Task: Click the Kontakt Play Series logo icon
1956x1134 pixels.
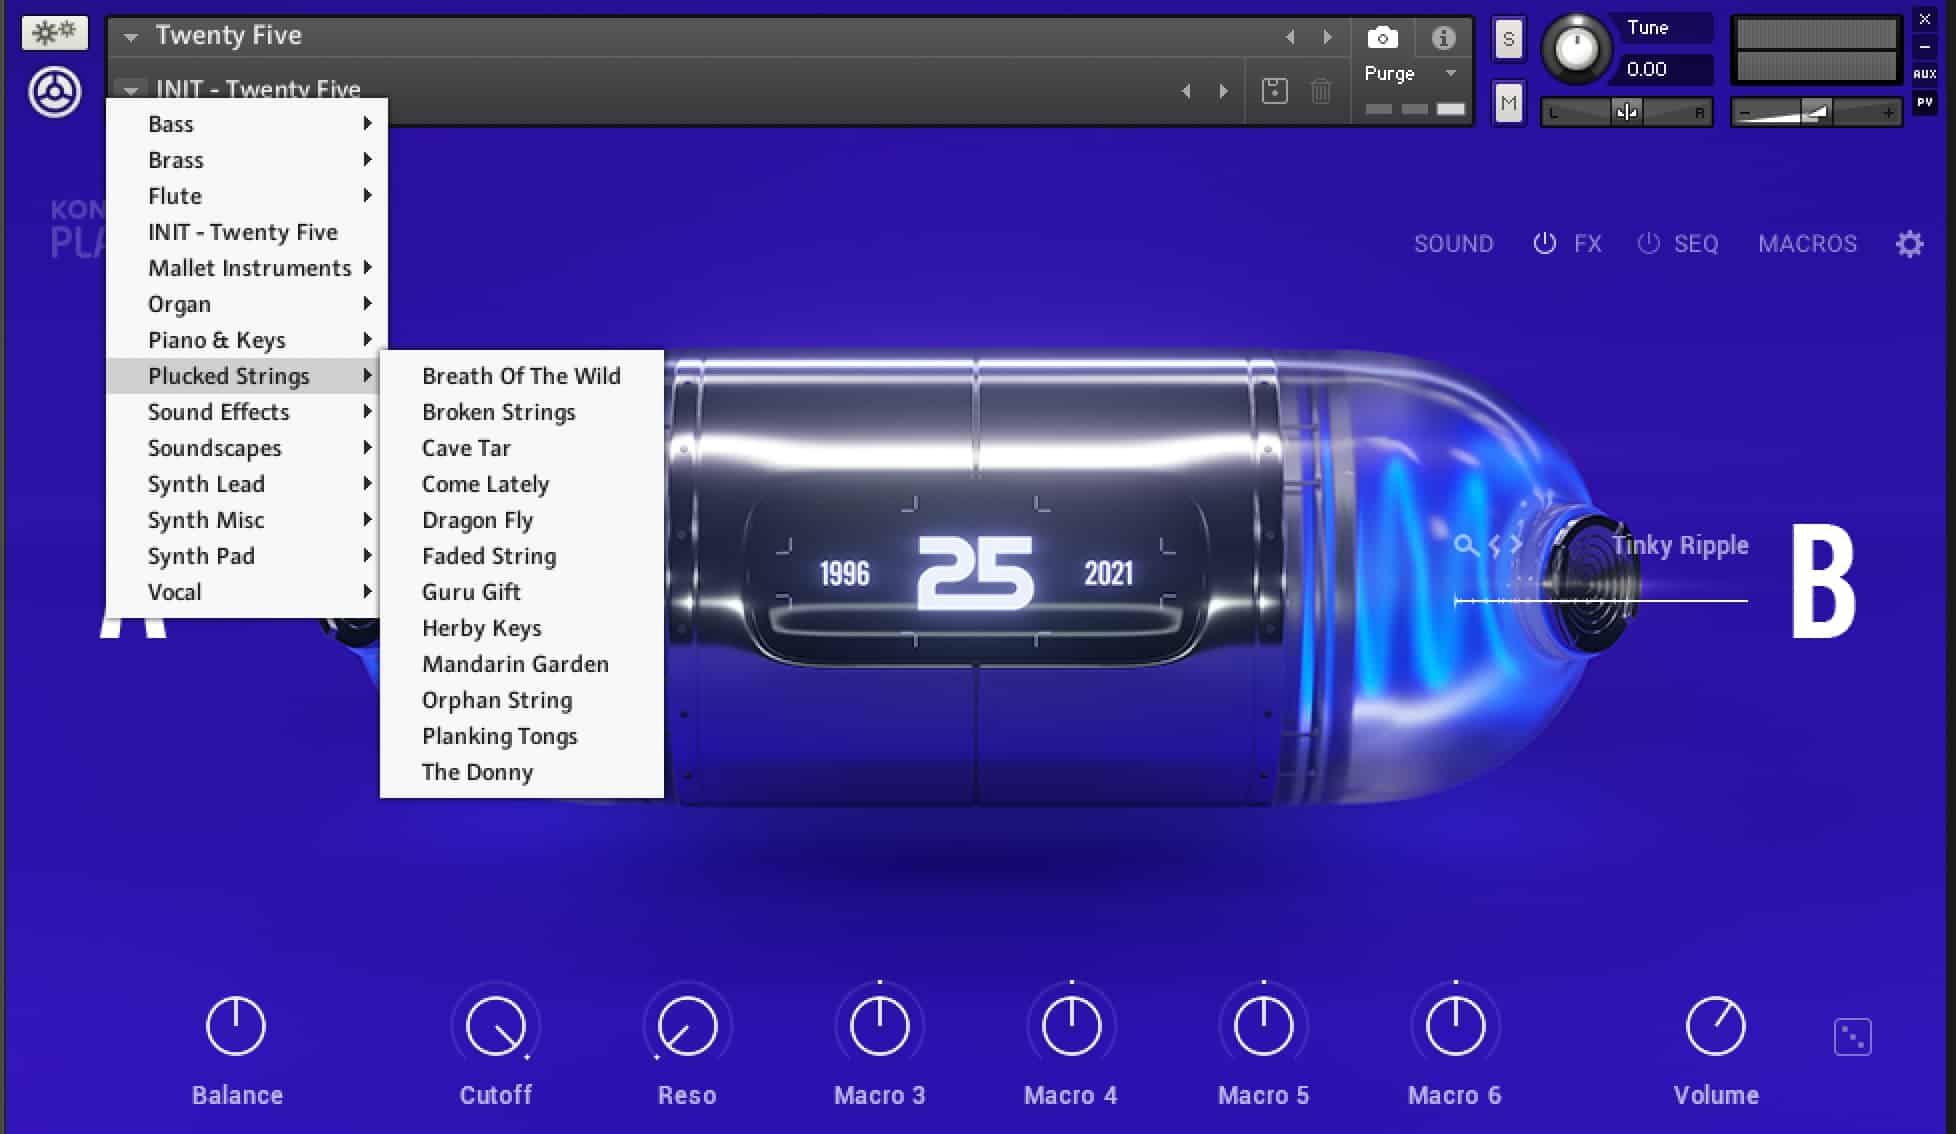Action: tap(55, 93)
